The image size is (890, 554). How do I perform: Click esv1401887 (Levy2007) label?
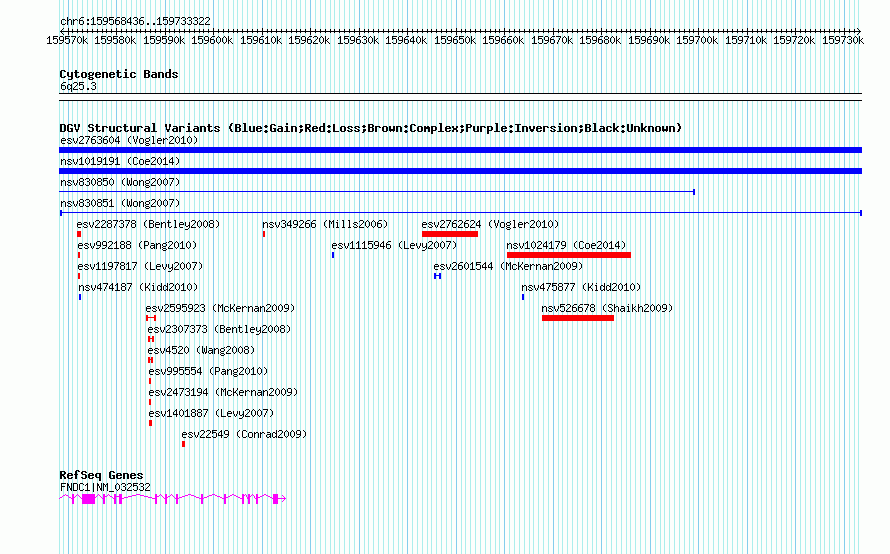(x=211, y=413)
